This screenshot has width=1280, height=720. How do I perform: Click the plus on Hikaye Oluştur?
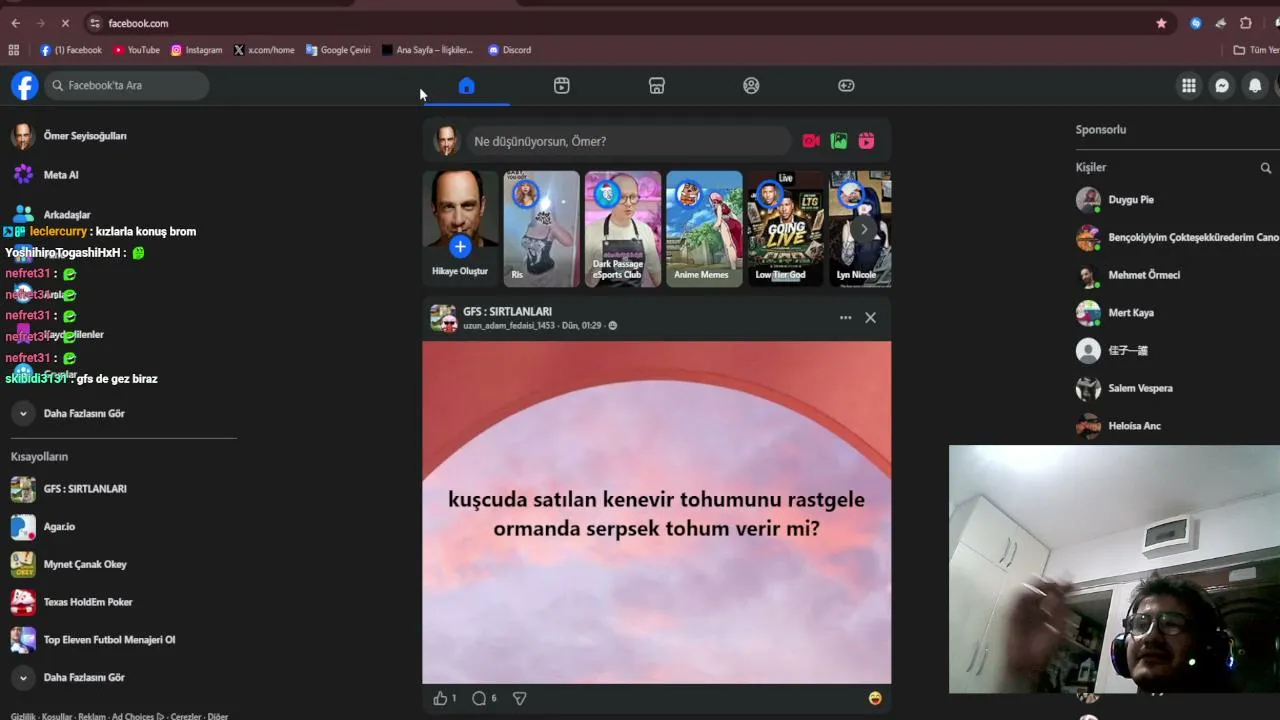pyautogui.click(x=460, y=246)
